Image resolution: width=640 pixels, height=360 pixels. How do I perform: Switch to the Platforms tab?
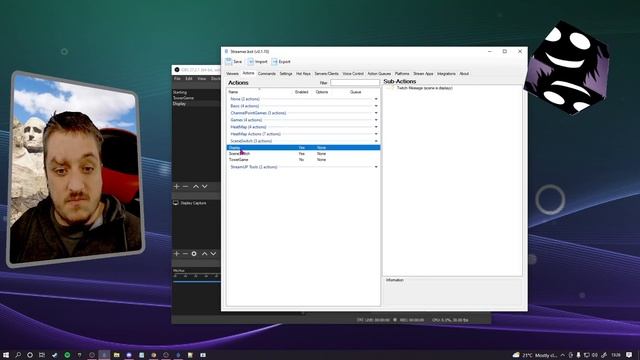[402, 73]
